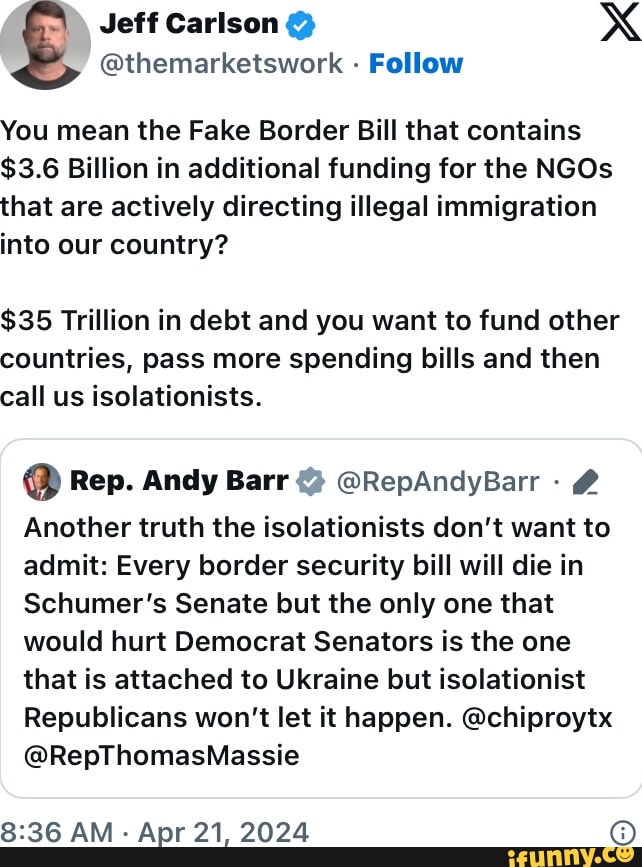Viewport: 642px width, 867px height.
Task: Open the Jeff Carlson display name
Action: (191, 24)
